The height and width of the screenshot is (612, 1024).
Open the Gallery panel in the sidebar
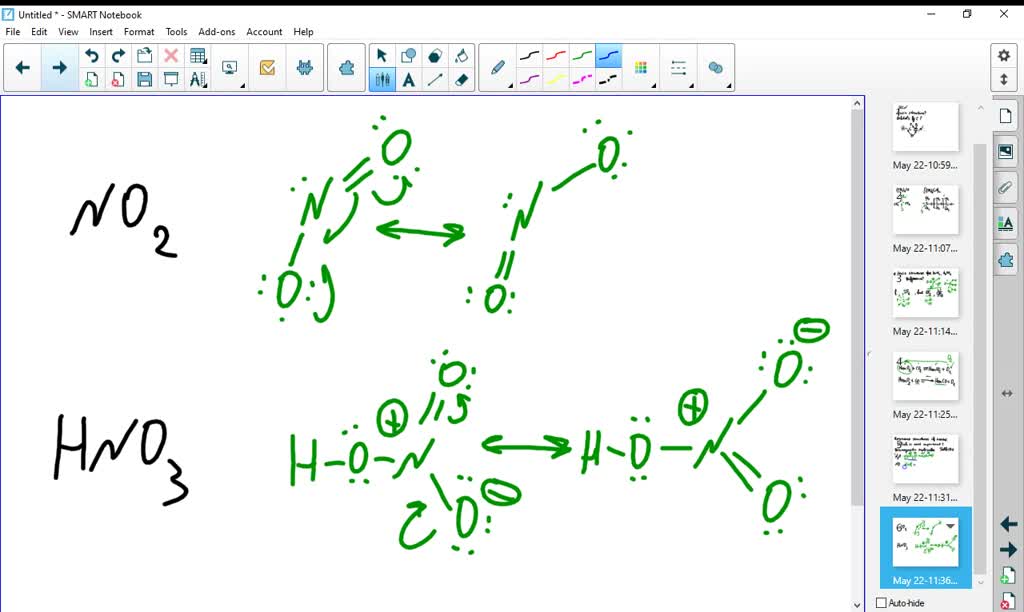1005,151
